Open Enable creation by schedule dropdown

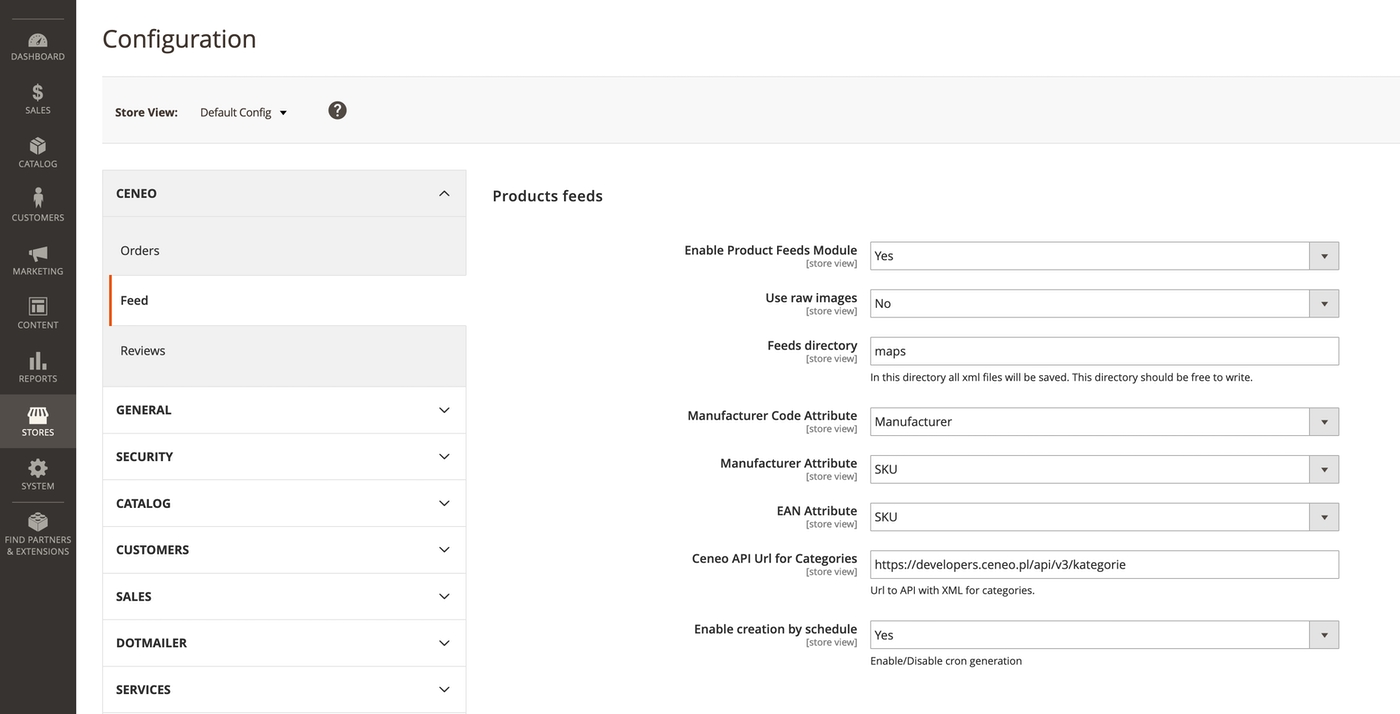(1103, 635)
